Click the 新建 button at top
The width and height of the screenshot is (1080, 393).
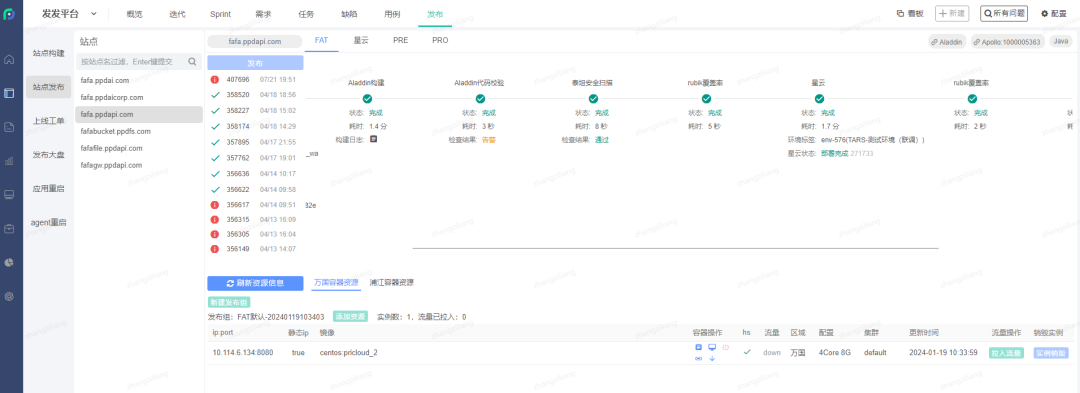pyautogui.click(x=951, y=13)
